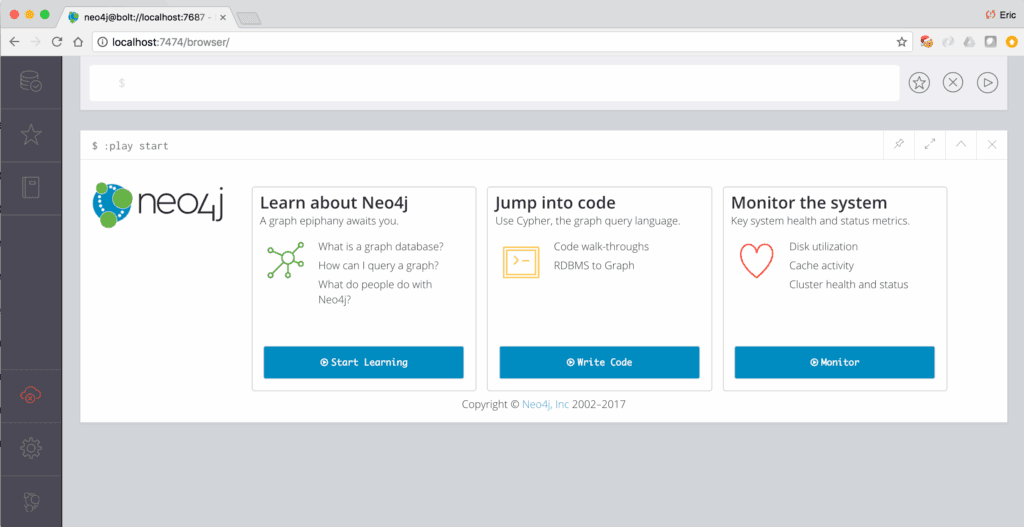This screenshot has width=1024, height=527.
Task: Click 'Disk utilization' text
Action: click(823, 246)
